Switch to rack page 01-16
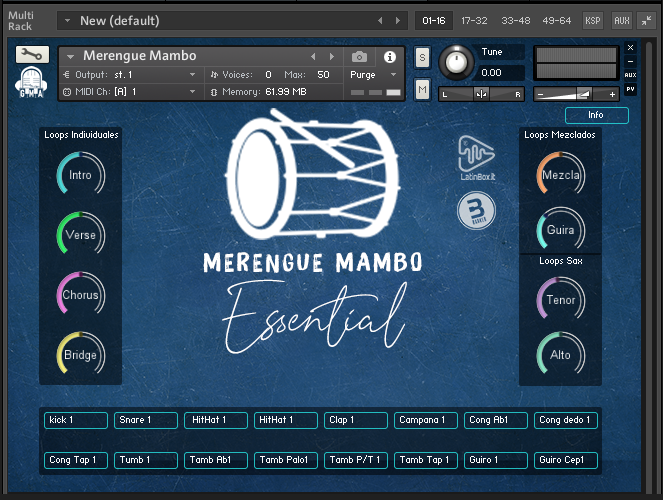The image size is (663, 500). tap(433, 20)
